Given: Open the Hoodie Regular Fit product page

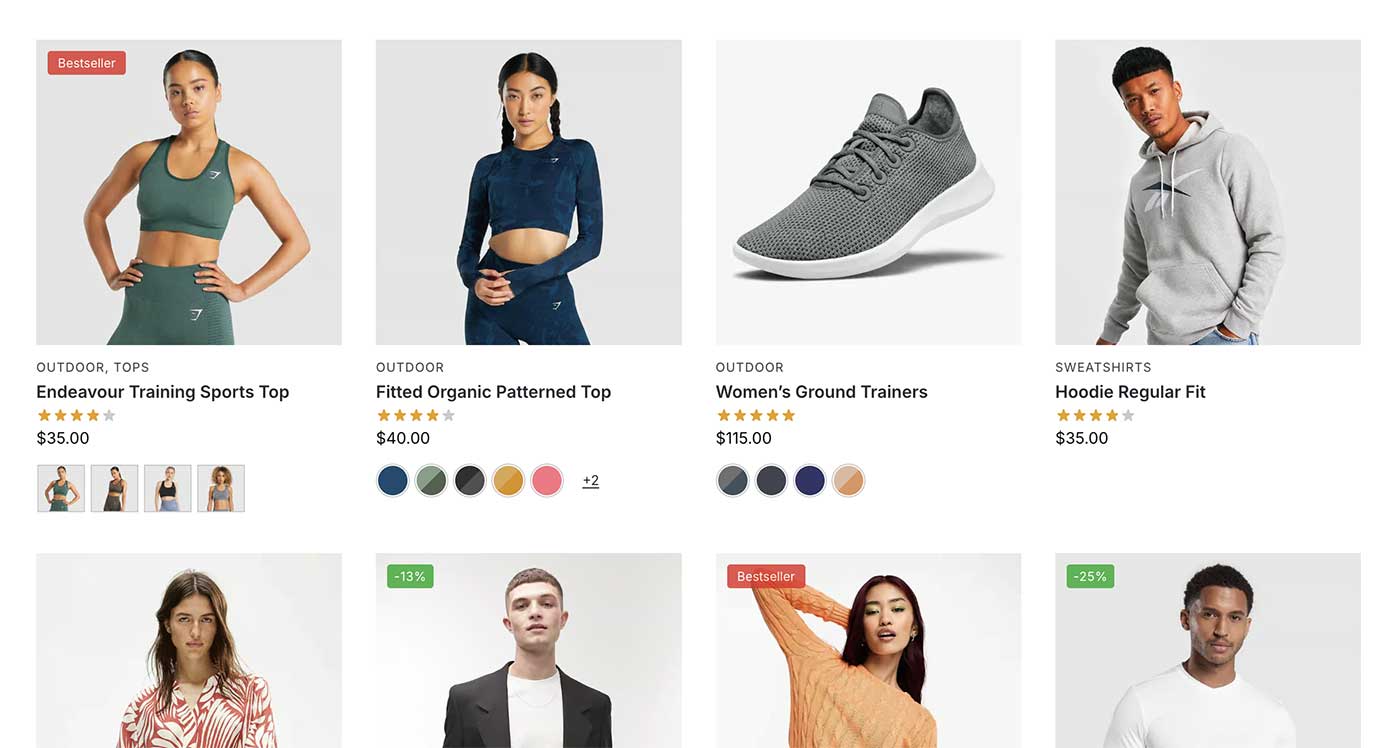Looking at the screenshot, I should coord(1130,391).
